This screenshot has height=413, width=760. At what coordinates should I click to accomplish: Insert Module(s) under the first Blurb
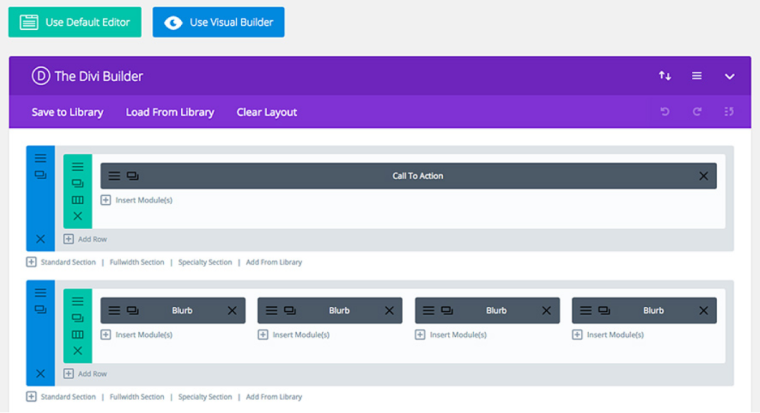pos(137,334)
